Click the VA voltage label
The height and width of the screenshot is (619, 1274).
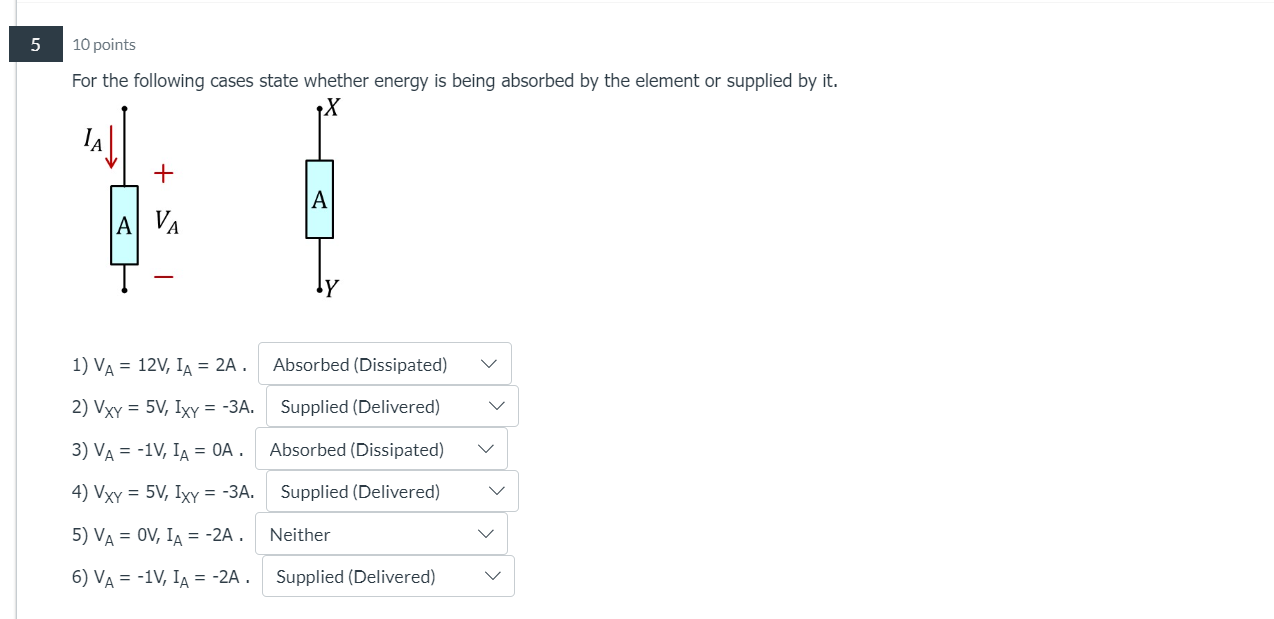click(168, 224)
